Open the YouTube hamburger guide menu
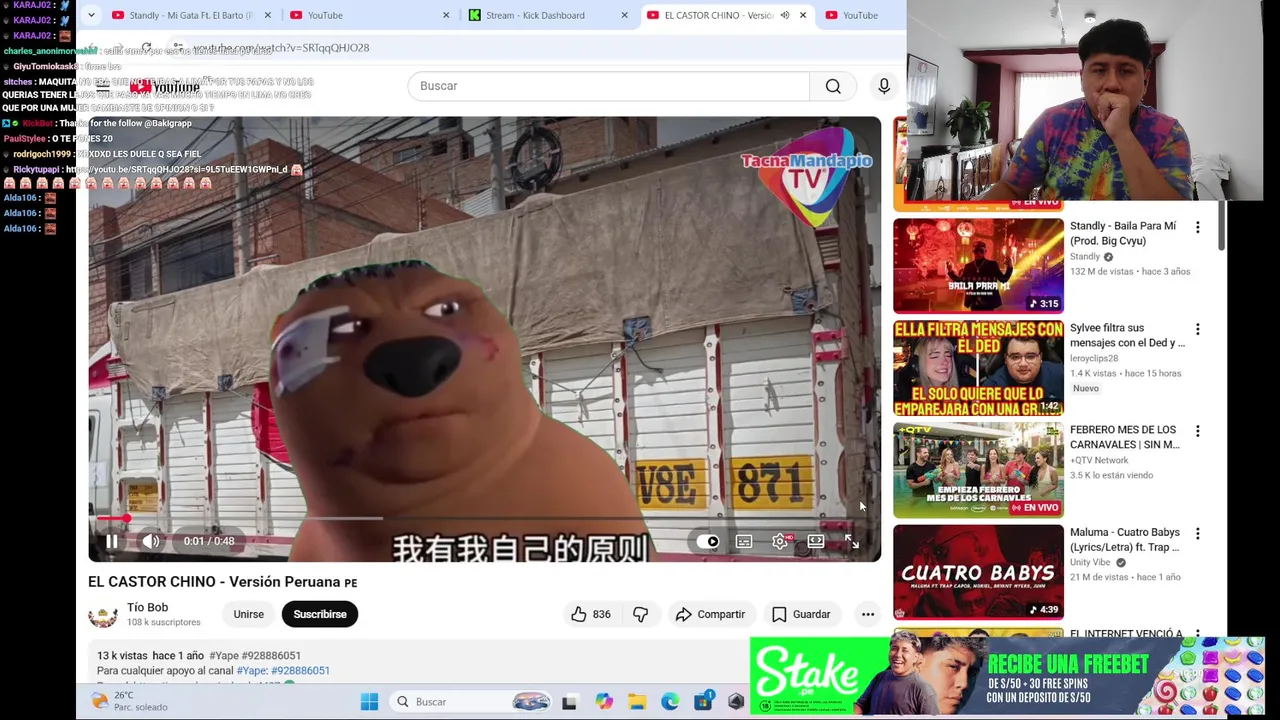Screen dimensions: 1280x720 coord(102,87)
